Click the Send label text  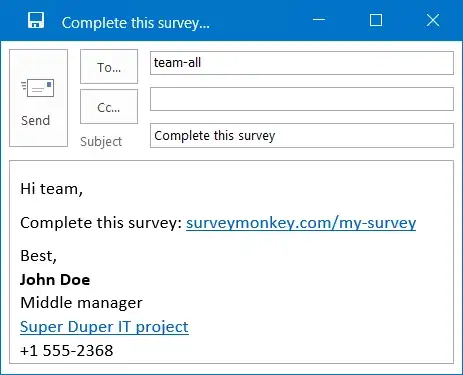pos(35,120)
